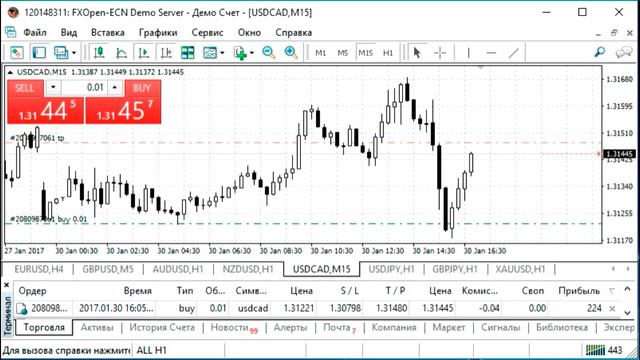Viewport: 640px width, 360px height.
Task: Expand dropdown next to New Order icon
Action: pyautogui.click(x=252, y=53)
